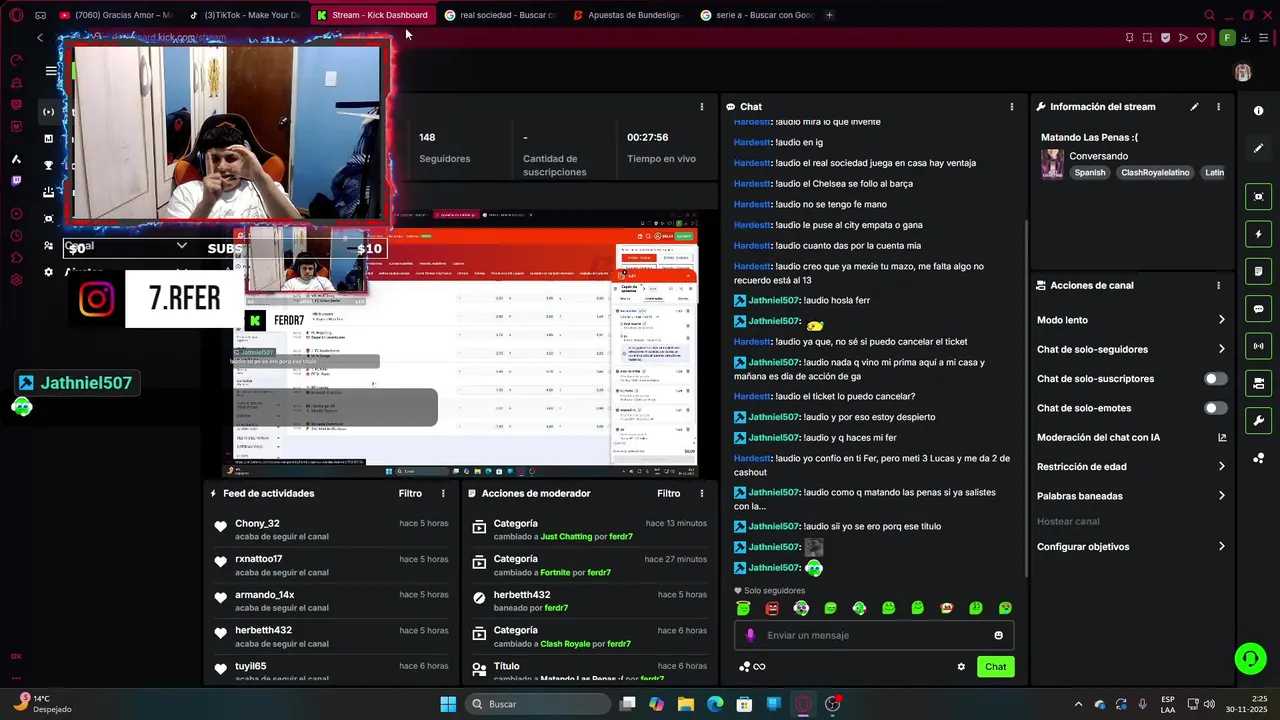This screenshot has height=720, width=1280.
Task: Edit stream info with the pencil icon
Action: pyautogui.click(x=1194, y=107)
